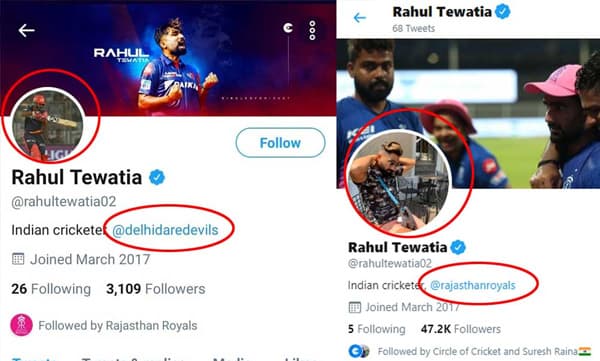
Task: View left profile picture of batsman
Action: (x=48, y=125)
